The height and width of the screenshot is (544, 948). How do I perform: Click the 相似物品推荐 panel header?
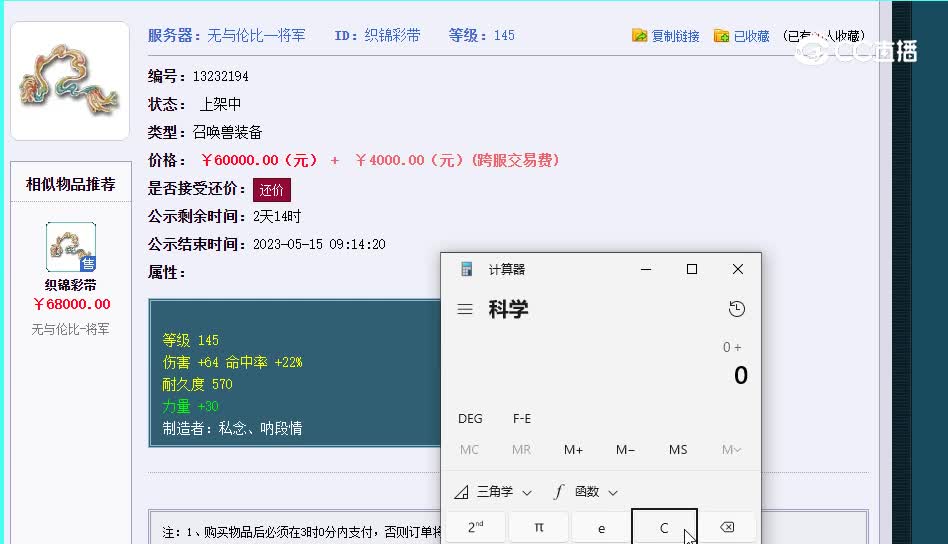pyautogui.click(x=71, y=184)
